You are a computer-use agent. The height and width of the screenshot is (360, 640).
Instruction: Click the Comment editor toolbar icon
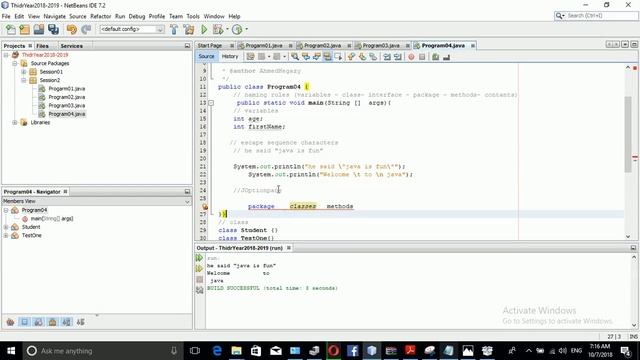click(436, 57)
